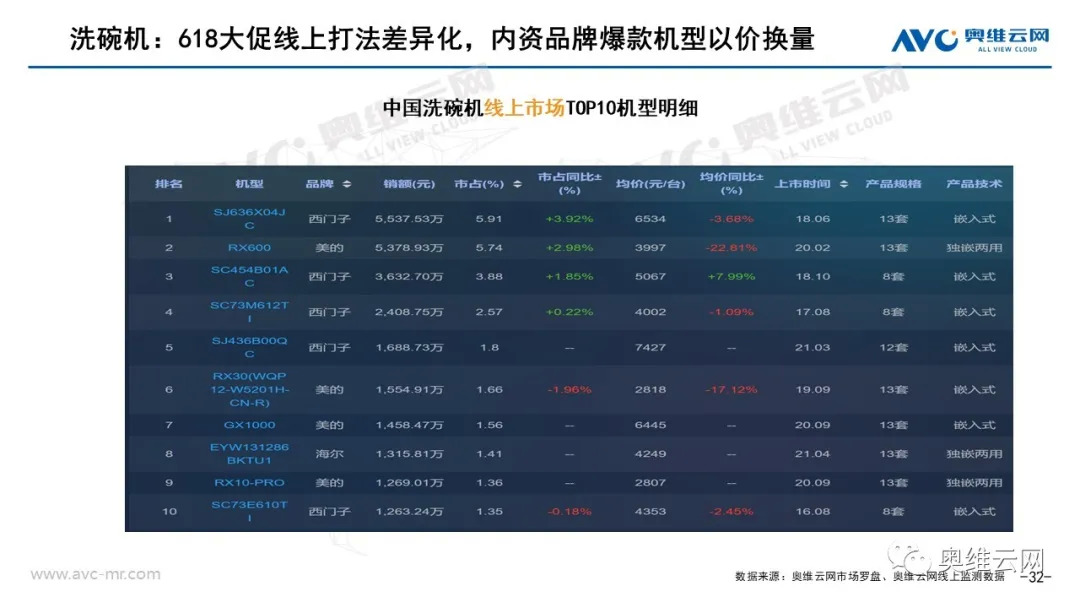1080x608 pixels.
Task: Open model link RX600
Action: point(249,247)
